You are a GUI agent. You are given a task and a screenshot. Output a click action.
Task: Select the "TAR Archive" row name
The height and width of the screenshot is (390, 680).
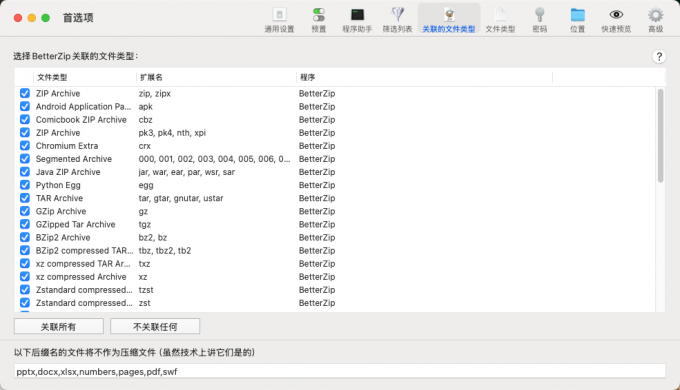click(59, 198)
